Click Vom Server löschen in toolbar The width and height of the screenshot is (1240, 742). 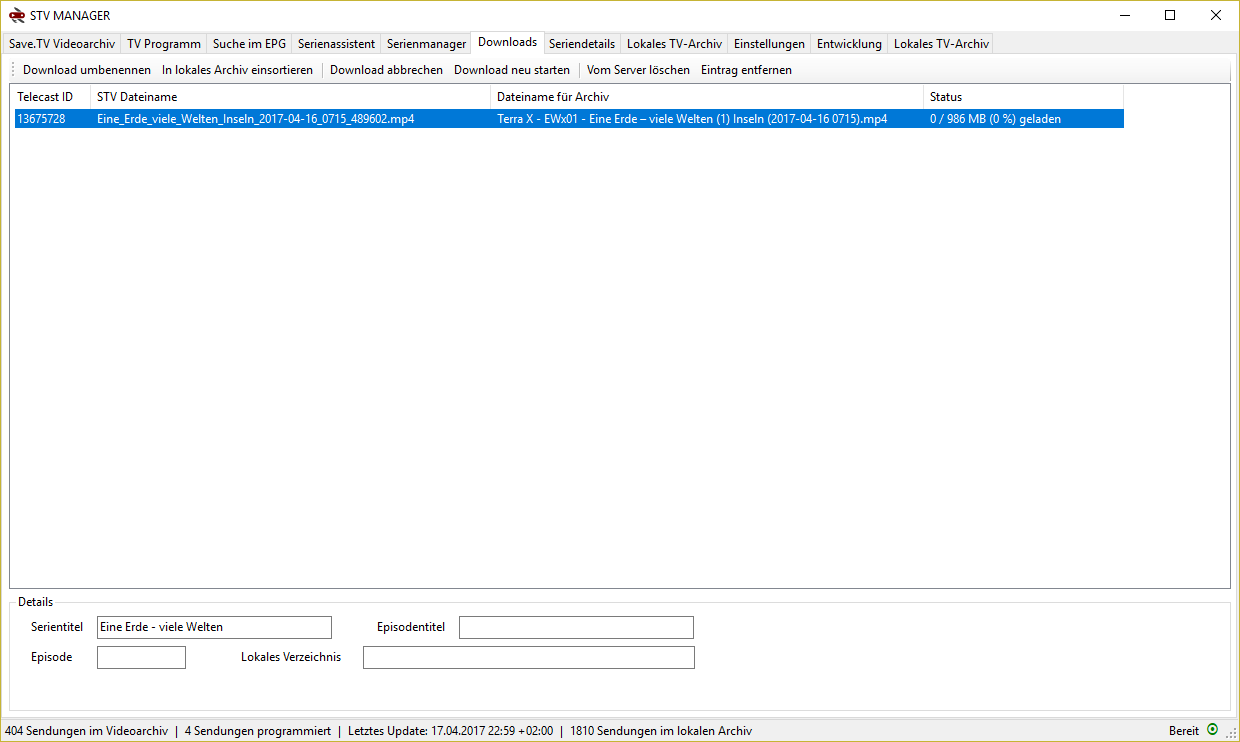tap(637, 70)
